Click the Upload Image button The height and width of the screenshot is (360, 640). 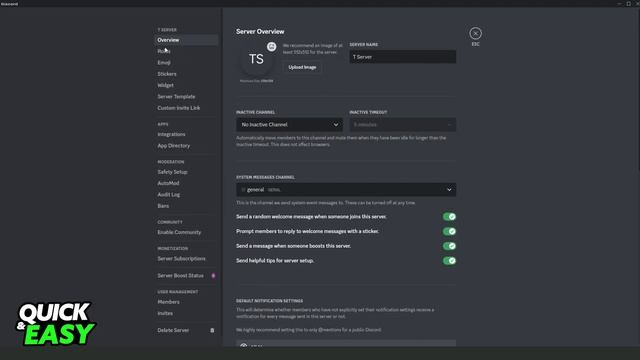(x=302, y=67)
